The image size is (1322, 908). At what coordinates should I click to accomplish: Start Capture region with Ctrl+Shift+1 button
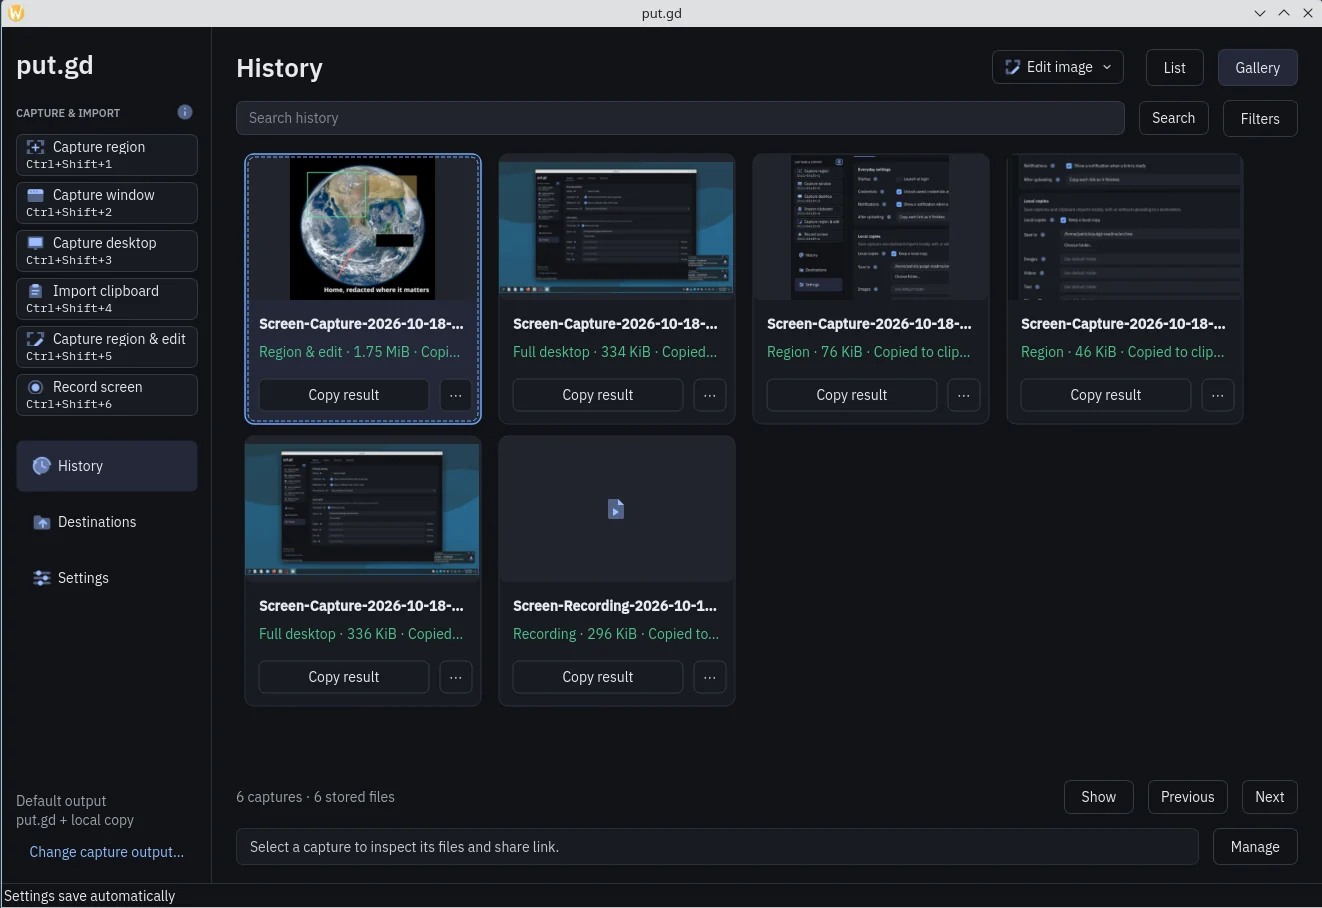pos(107,155)
